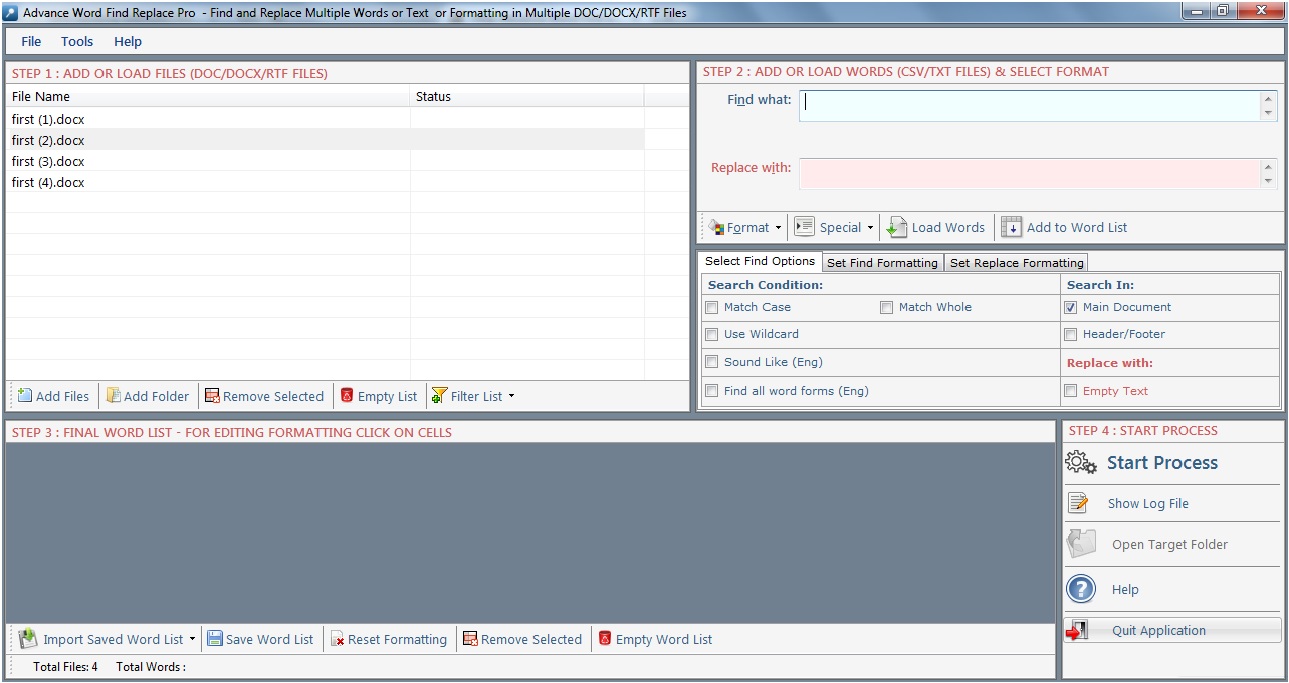The height and width of the screenshot is (683, 1289).
Task: Click the Empty List label
Action: click(388, 397)
